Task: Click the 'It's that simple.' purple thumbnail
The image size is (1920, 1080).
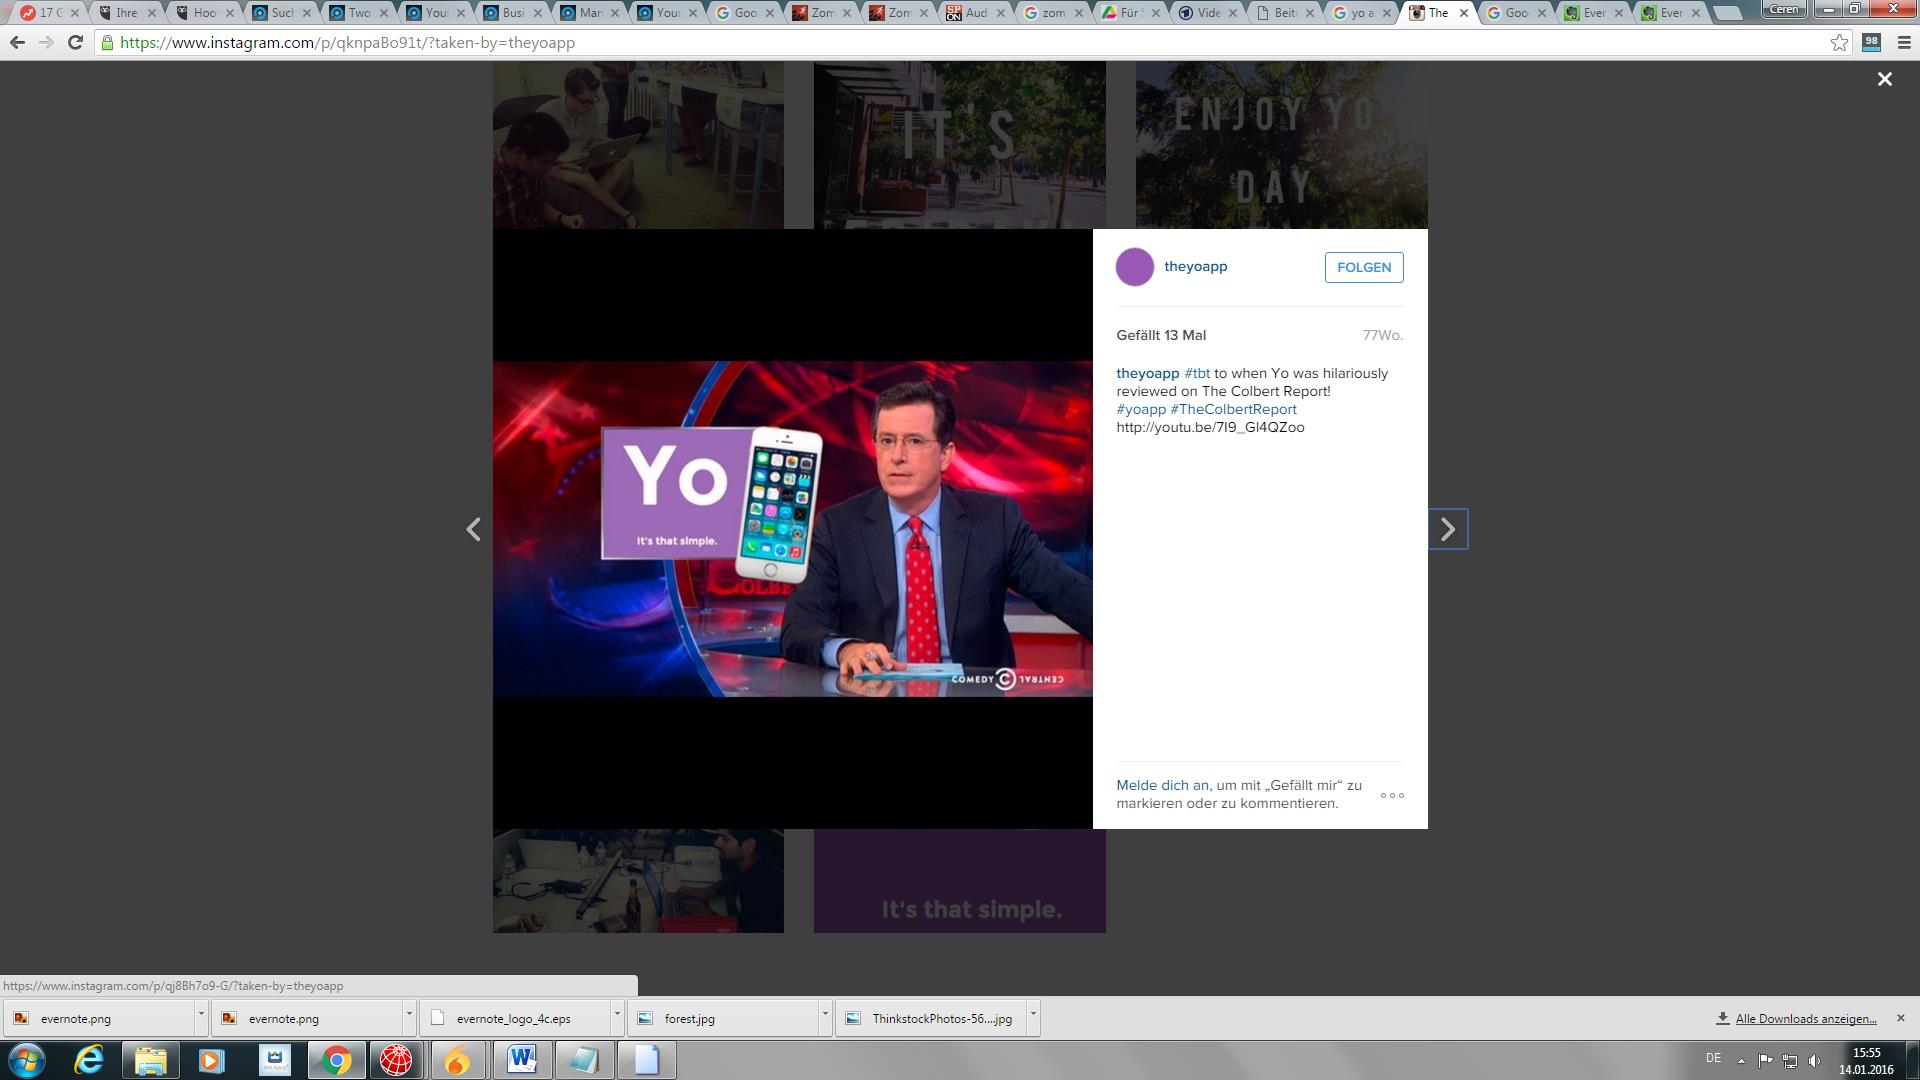Action: (x=959, y=880)
